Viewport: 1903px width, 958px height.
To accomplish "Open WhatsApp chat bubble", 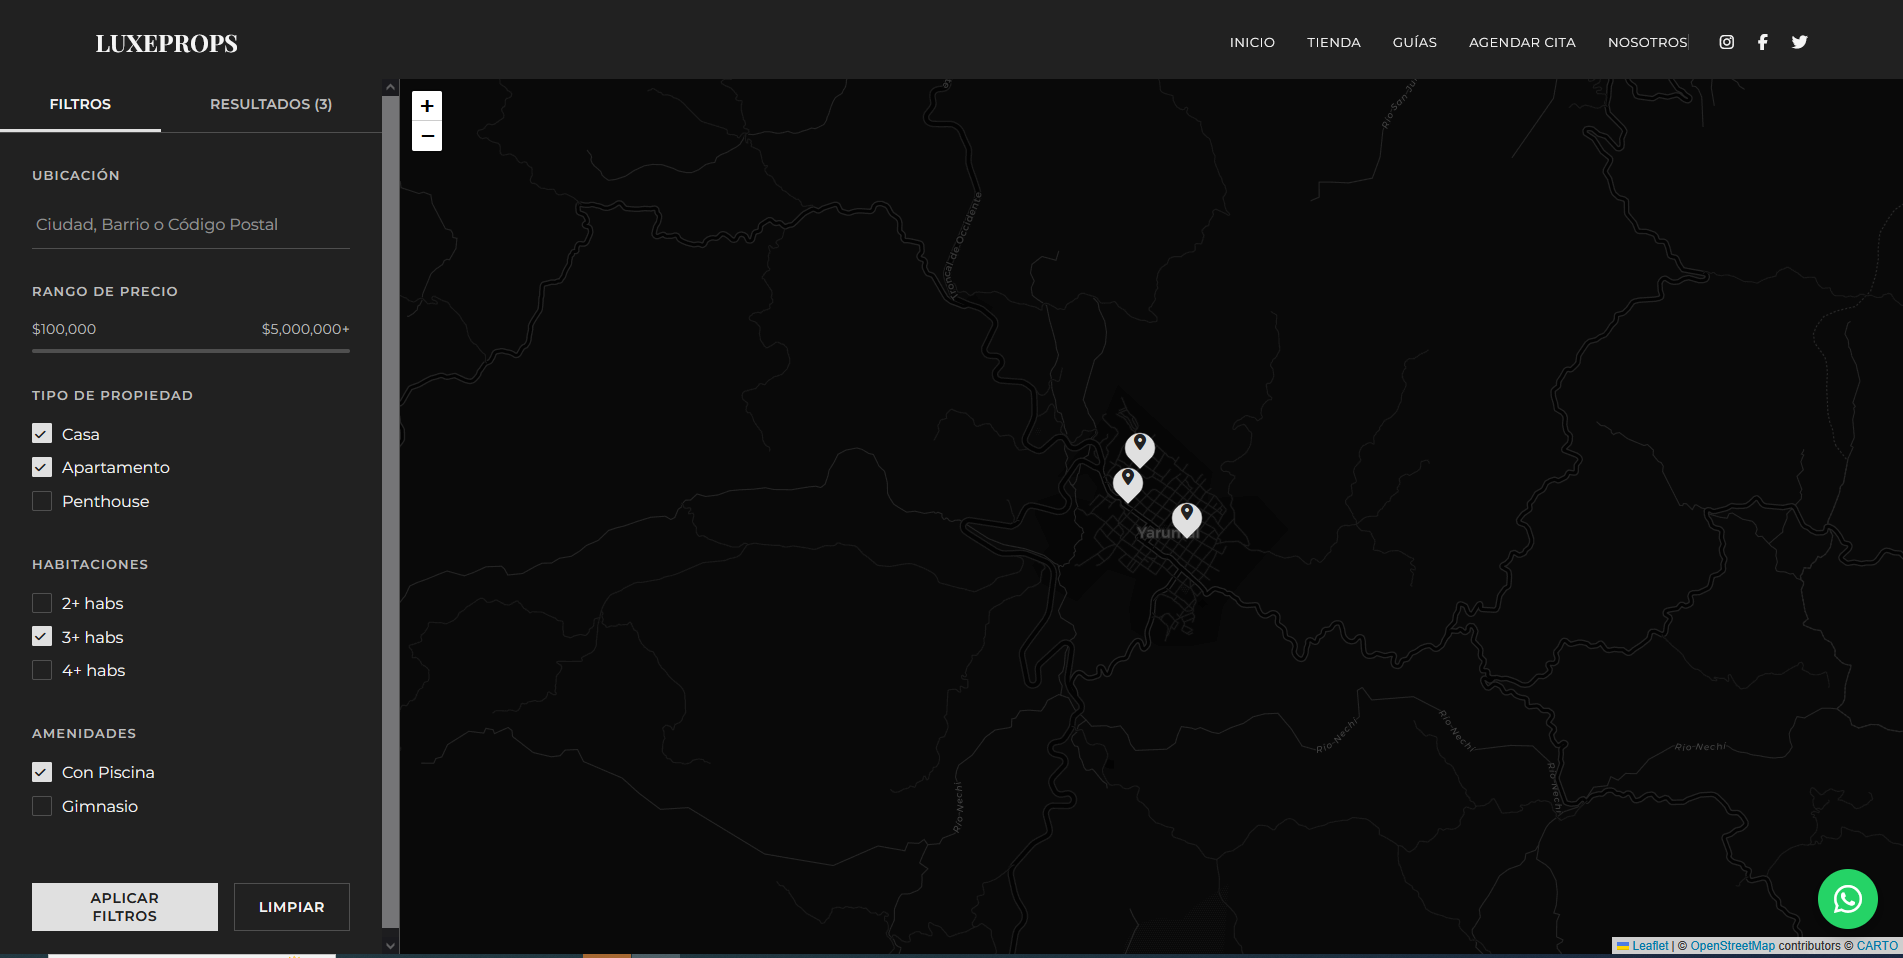I will [1847, 899].
